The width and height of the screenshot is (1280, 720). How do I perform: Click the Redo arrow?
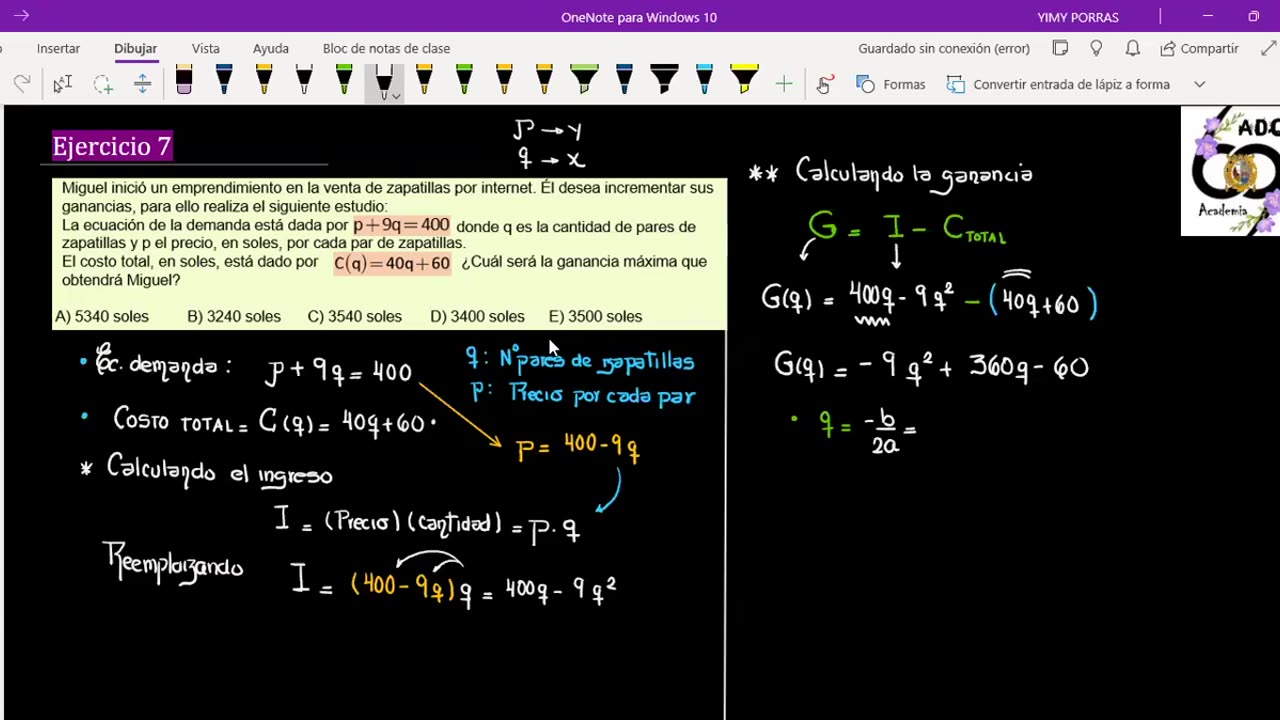pos(22,84)
